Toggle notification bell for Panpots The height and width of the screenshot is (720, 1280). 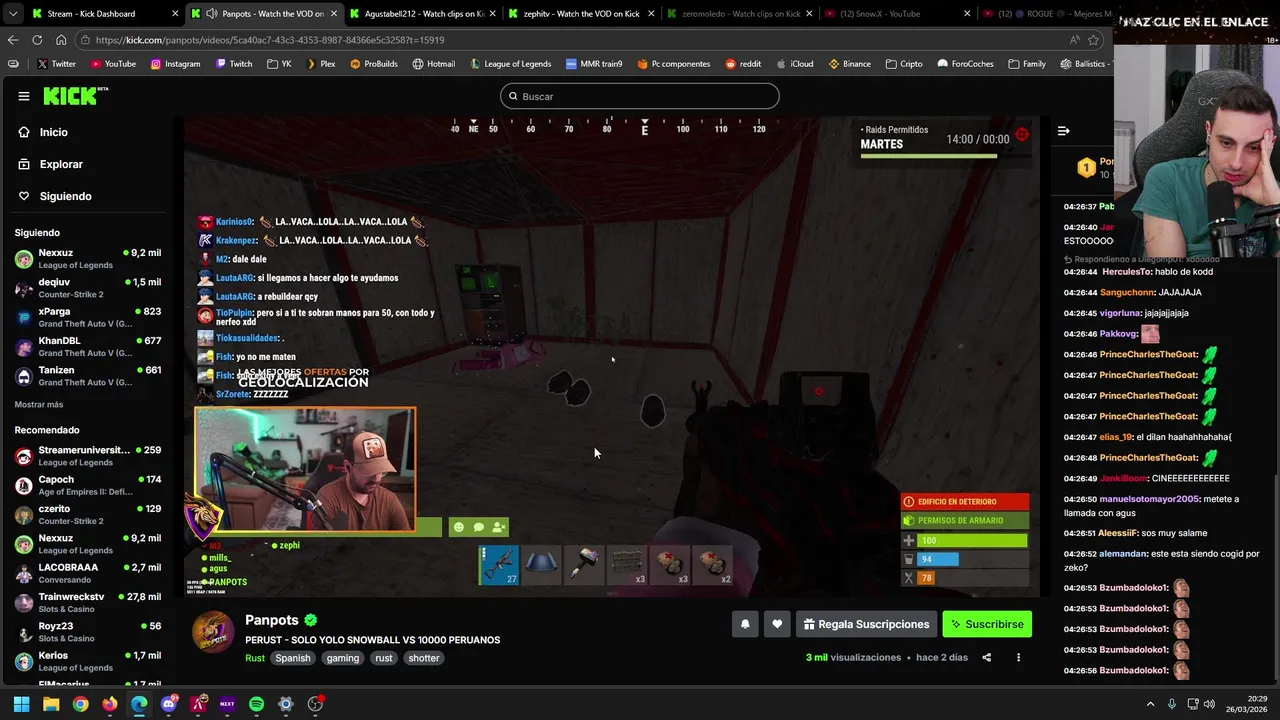[x=745, y=624]
